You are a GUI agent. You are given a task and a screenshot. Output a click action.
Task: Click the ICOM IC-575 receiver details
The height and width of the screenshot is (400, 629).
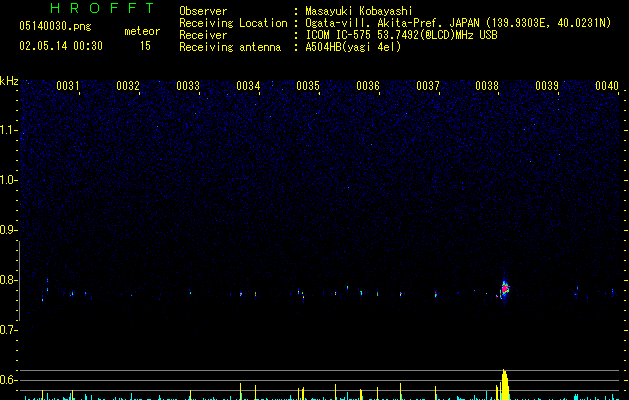(401, 35)
